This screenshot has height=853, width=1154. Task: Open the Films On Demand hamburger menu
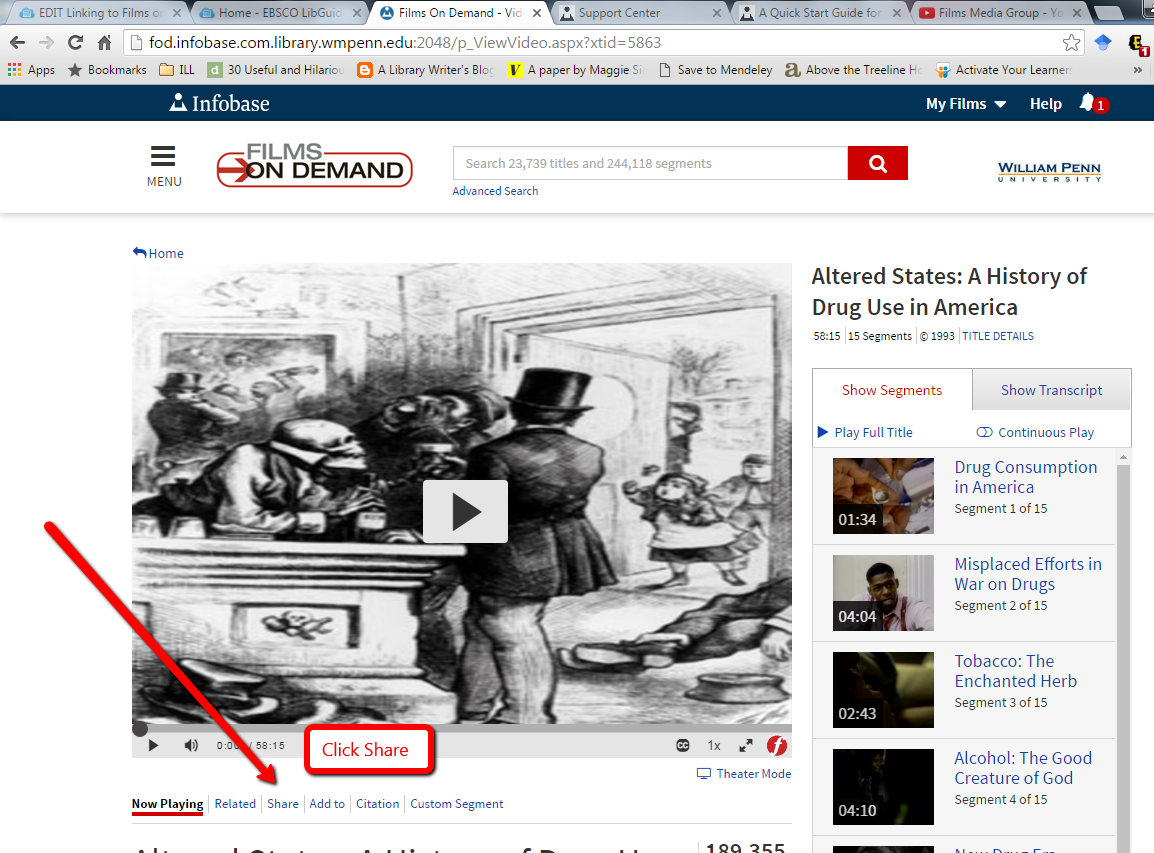tap(163, 157)
